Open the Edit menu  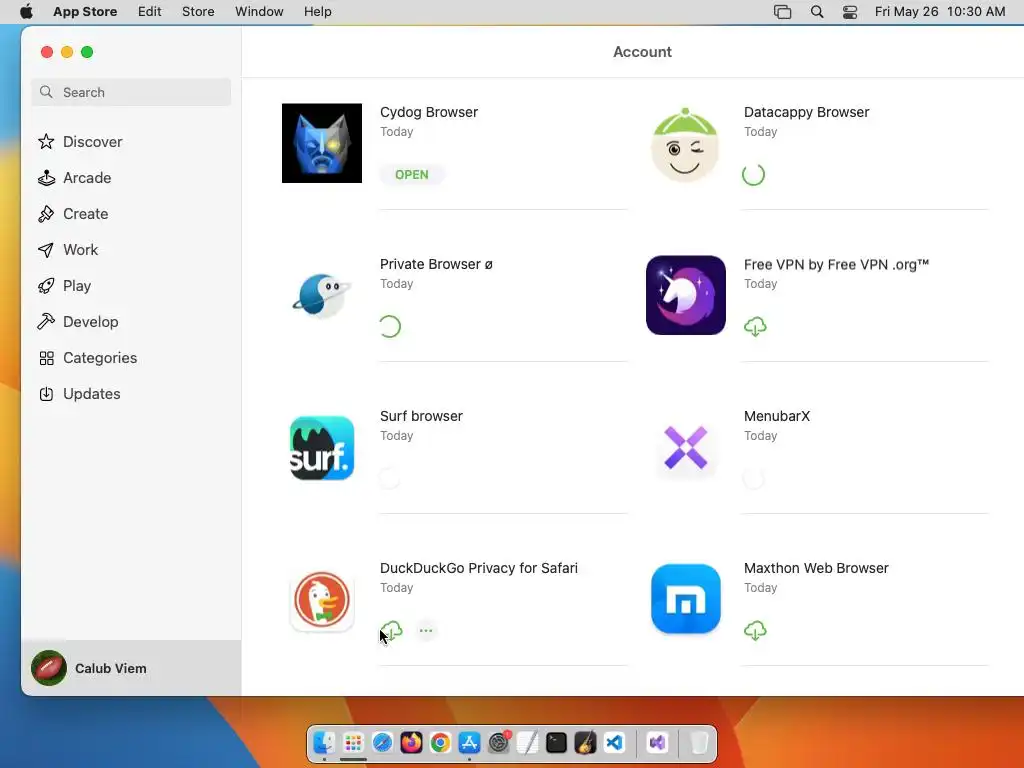150,12
